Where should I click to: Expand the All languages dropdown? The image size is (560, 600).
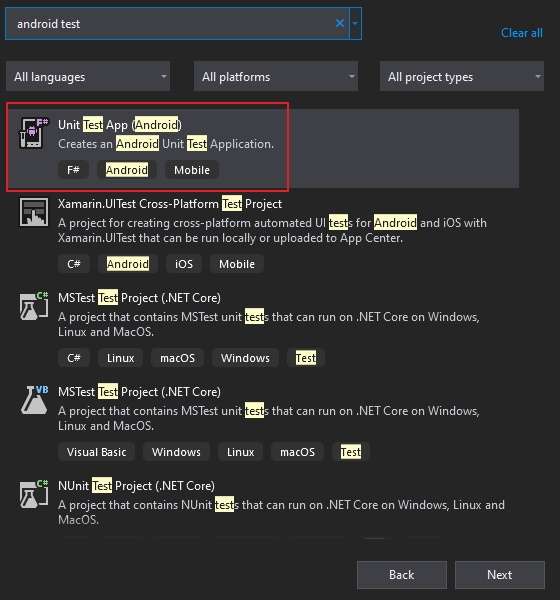click(x=88, y=76)
